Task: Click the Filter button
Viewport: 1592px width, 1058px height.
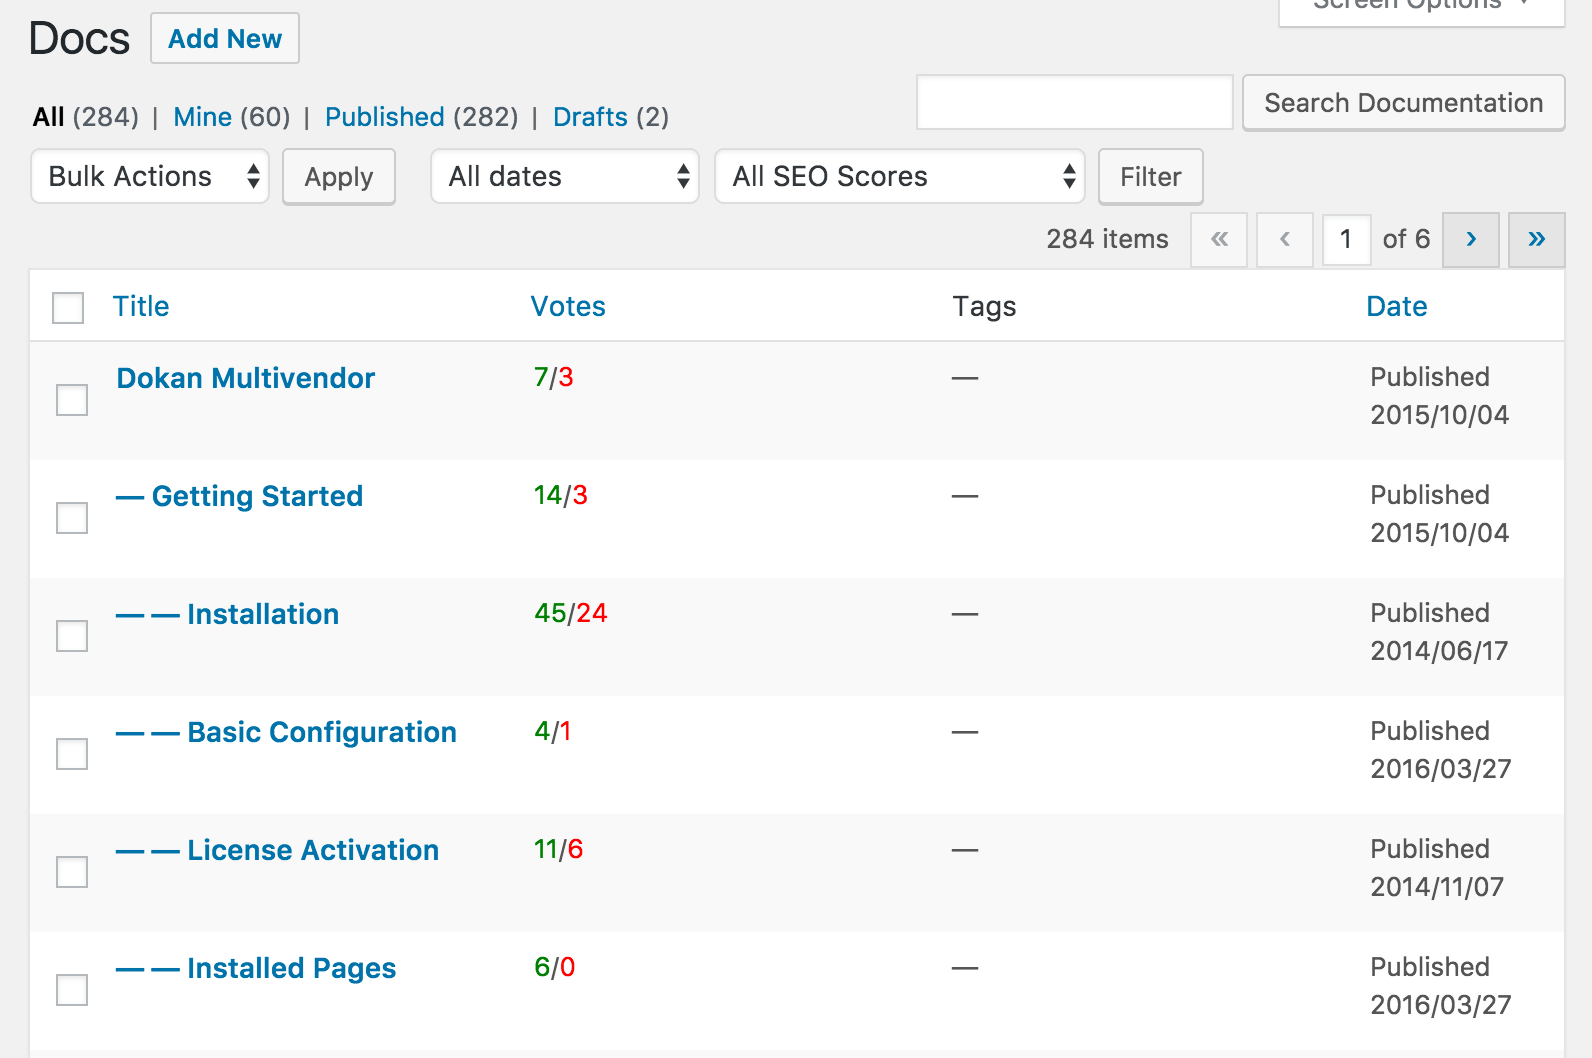Action: [x=1150, y=177]
